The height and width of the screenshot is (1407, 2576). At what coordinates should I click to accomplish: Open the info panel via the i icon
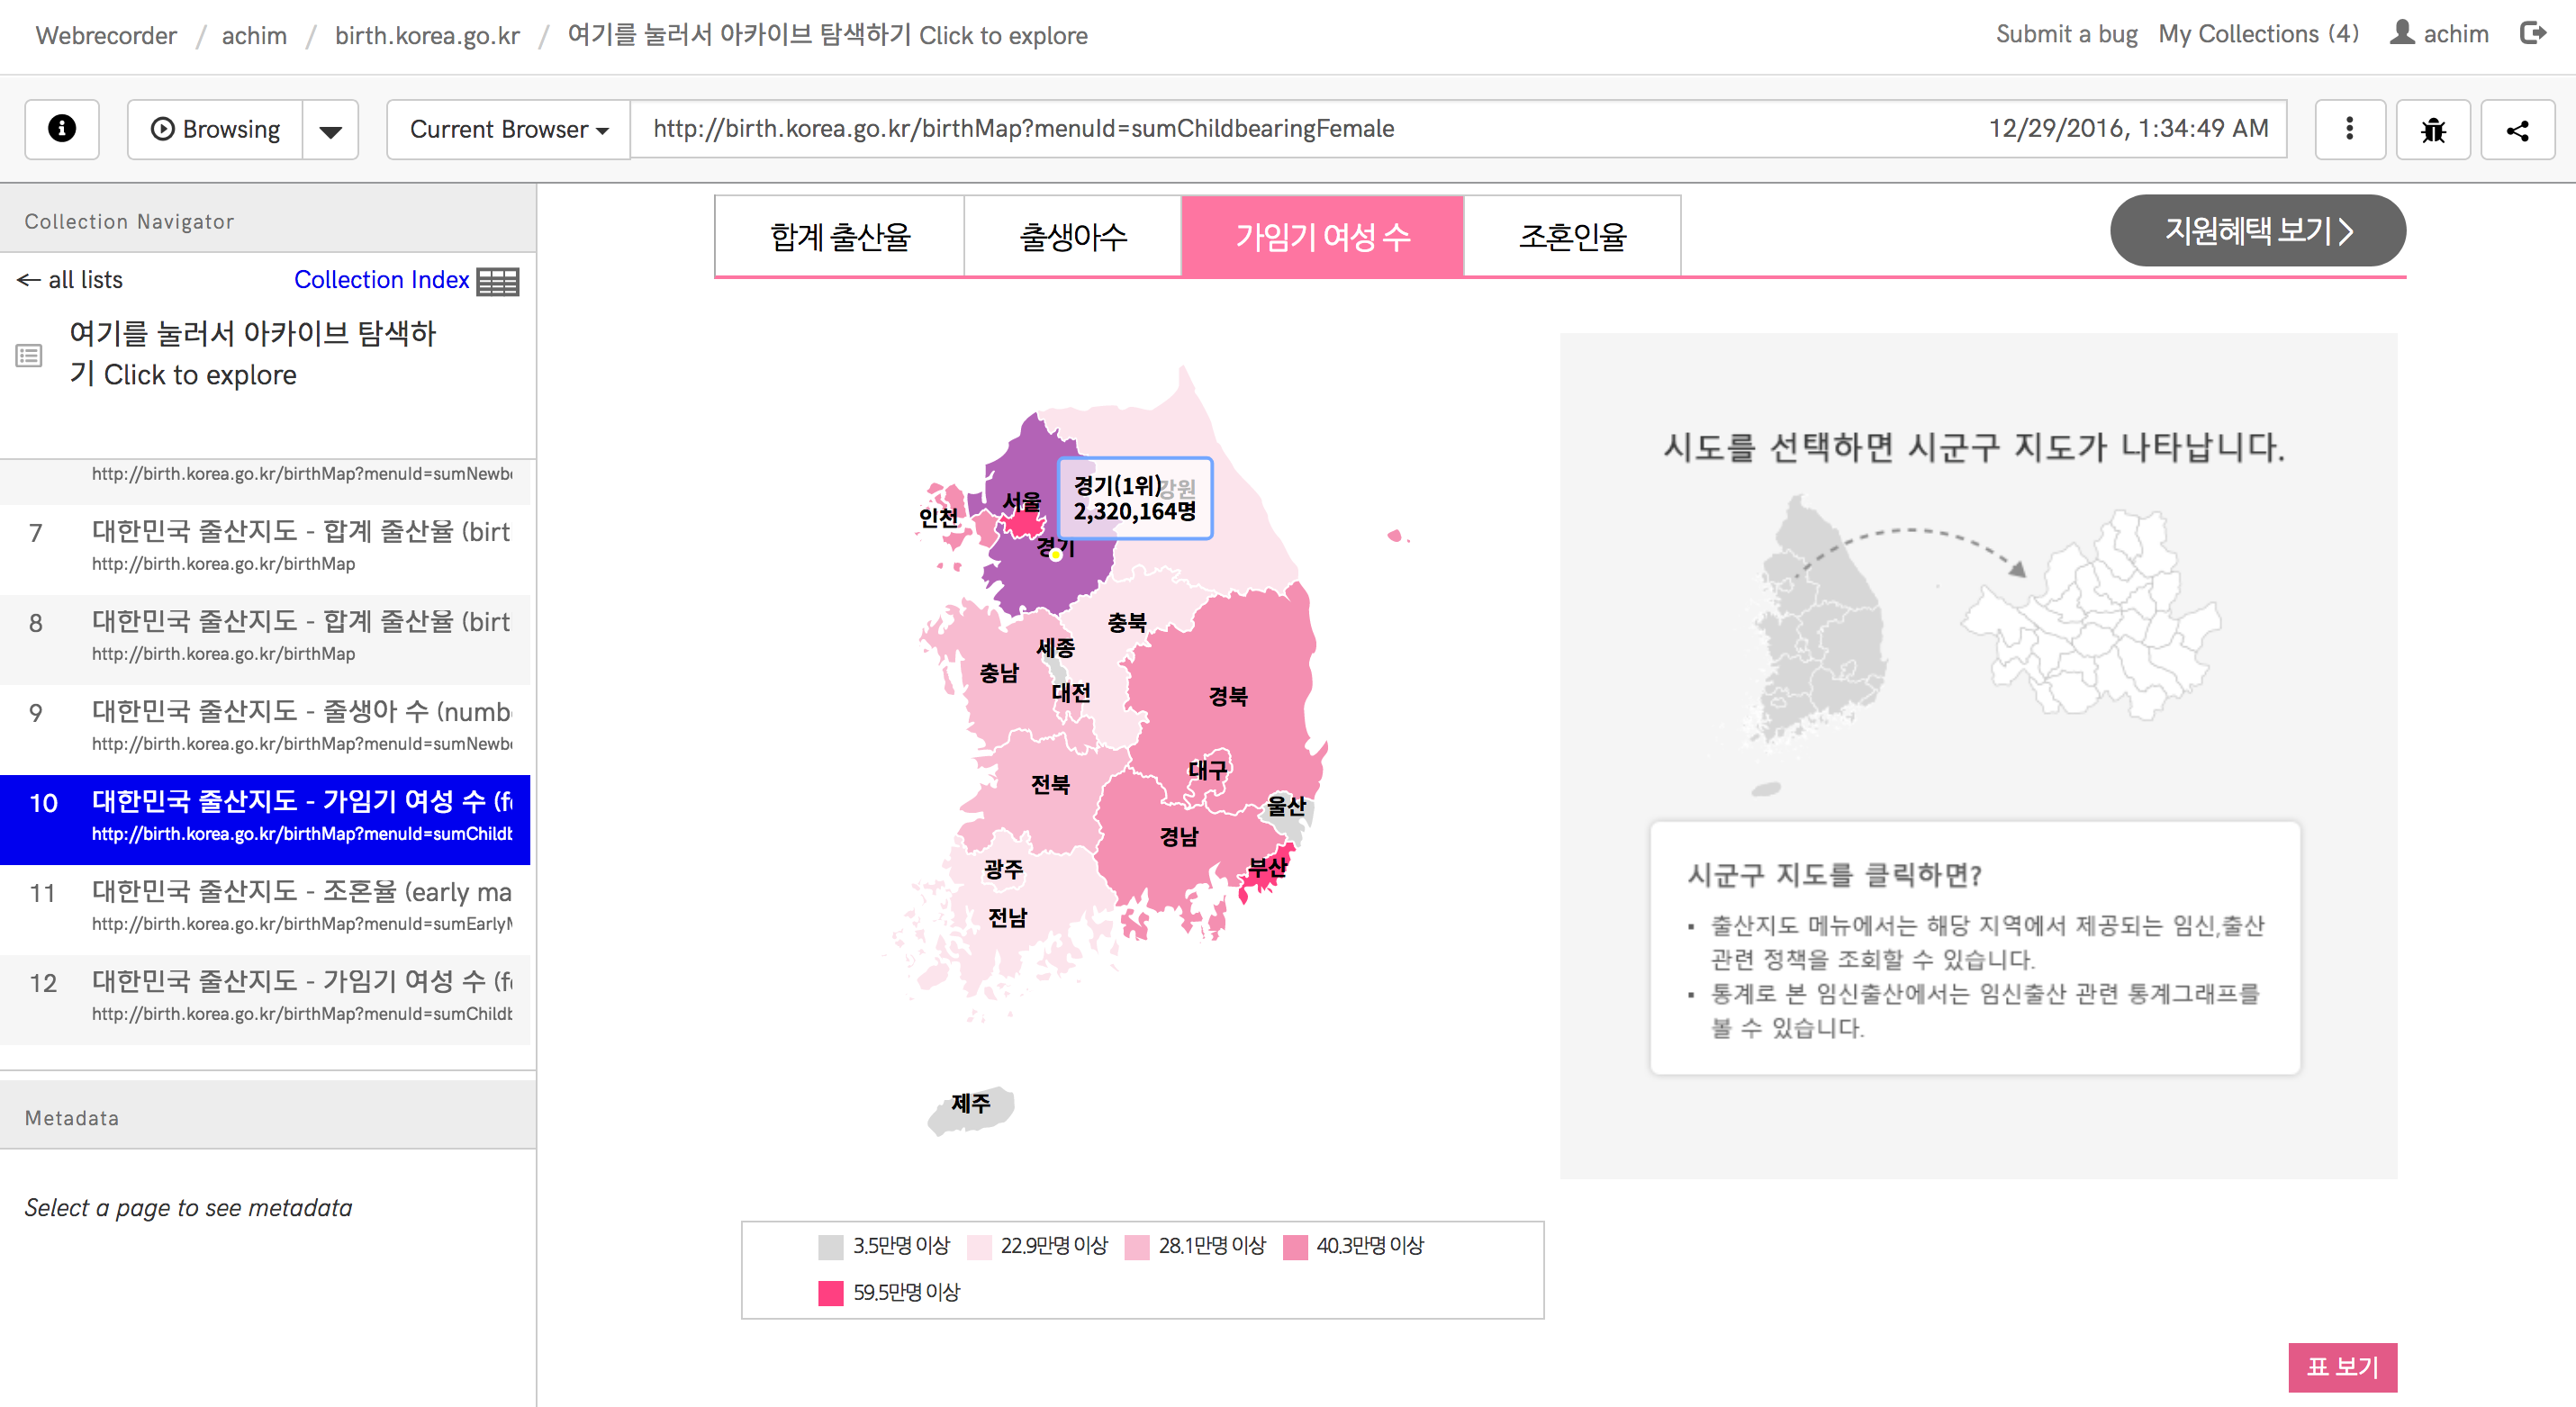pyautogui.click(x=61, y=129)
